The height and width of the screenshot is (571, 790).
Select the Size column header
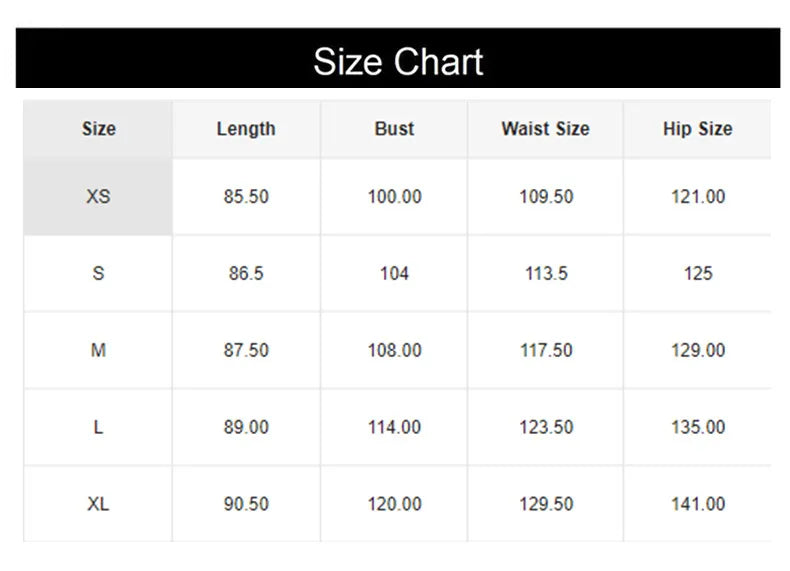98,129
